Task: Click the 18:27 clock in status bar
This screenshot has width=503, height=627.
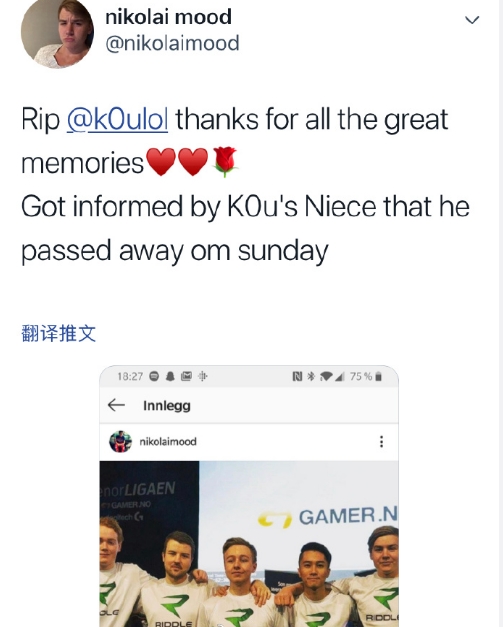Action: point(130,376)
